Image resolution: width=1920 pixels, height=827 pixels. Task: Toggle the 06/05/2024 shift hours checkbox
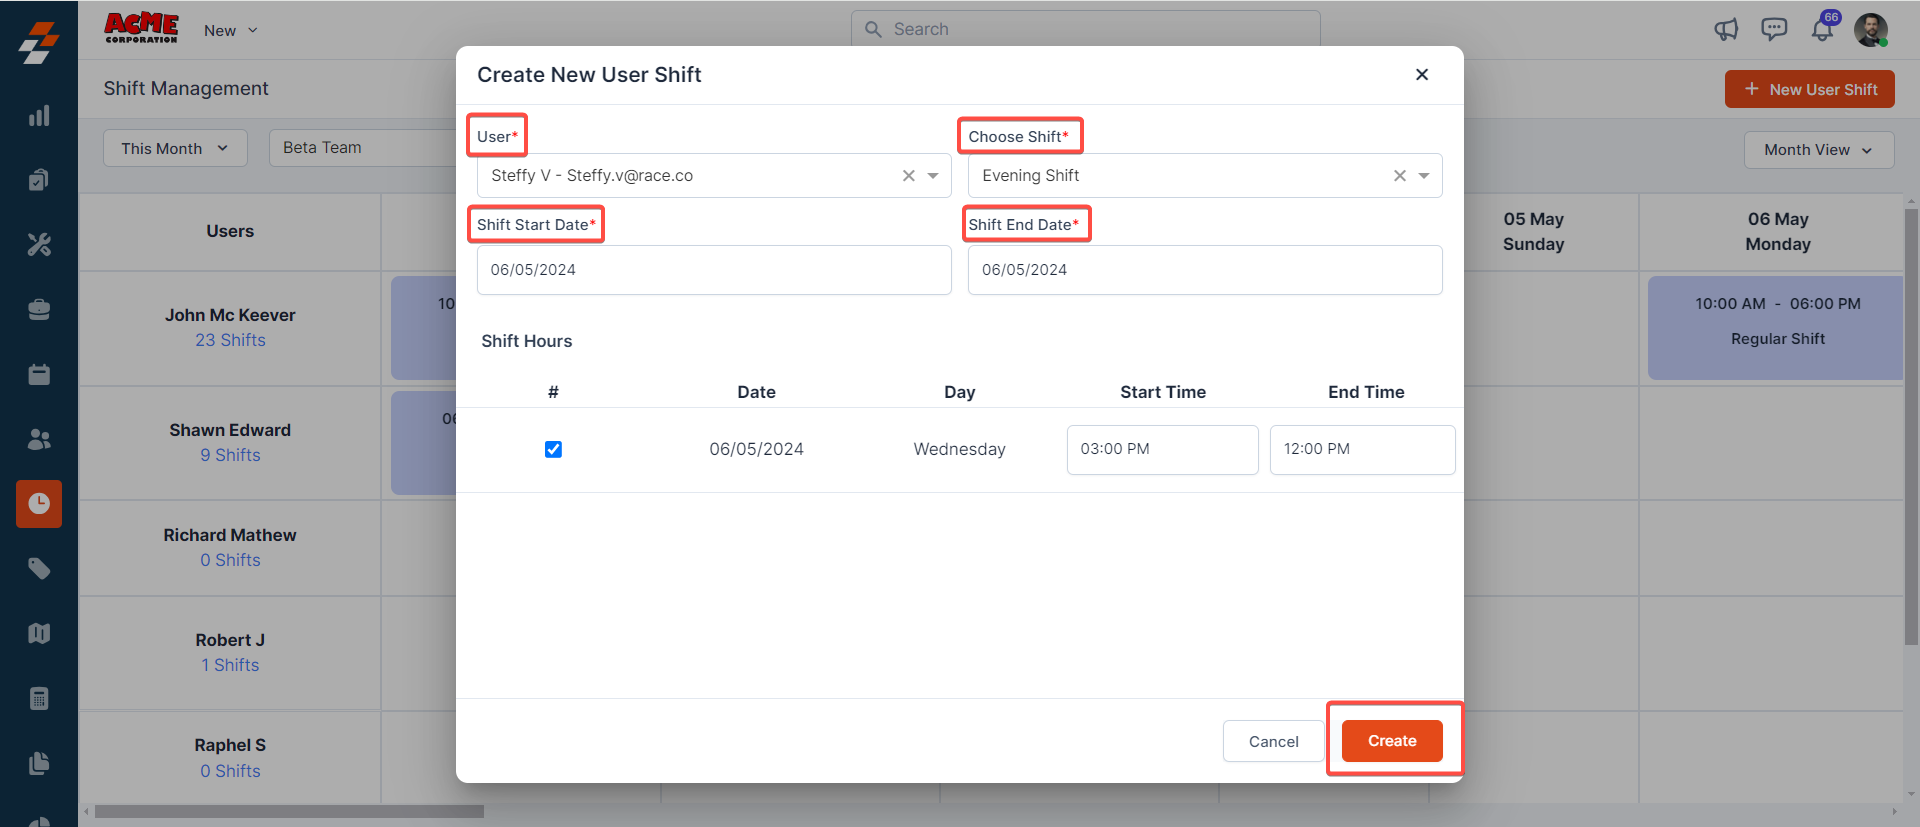(x=553, y=449)
